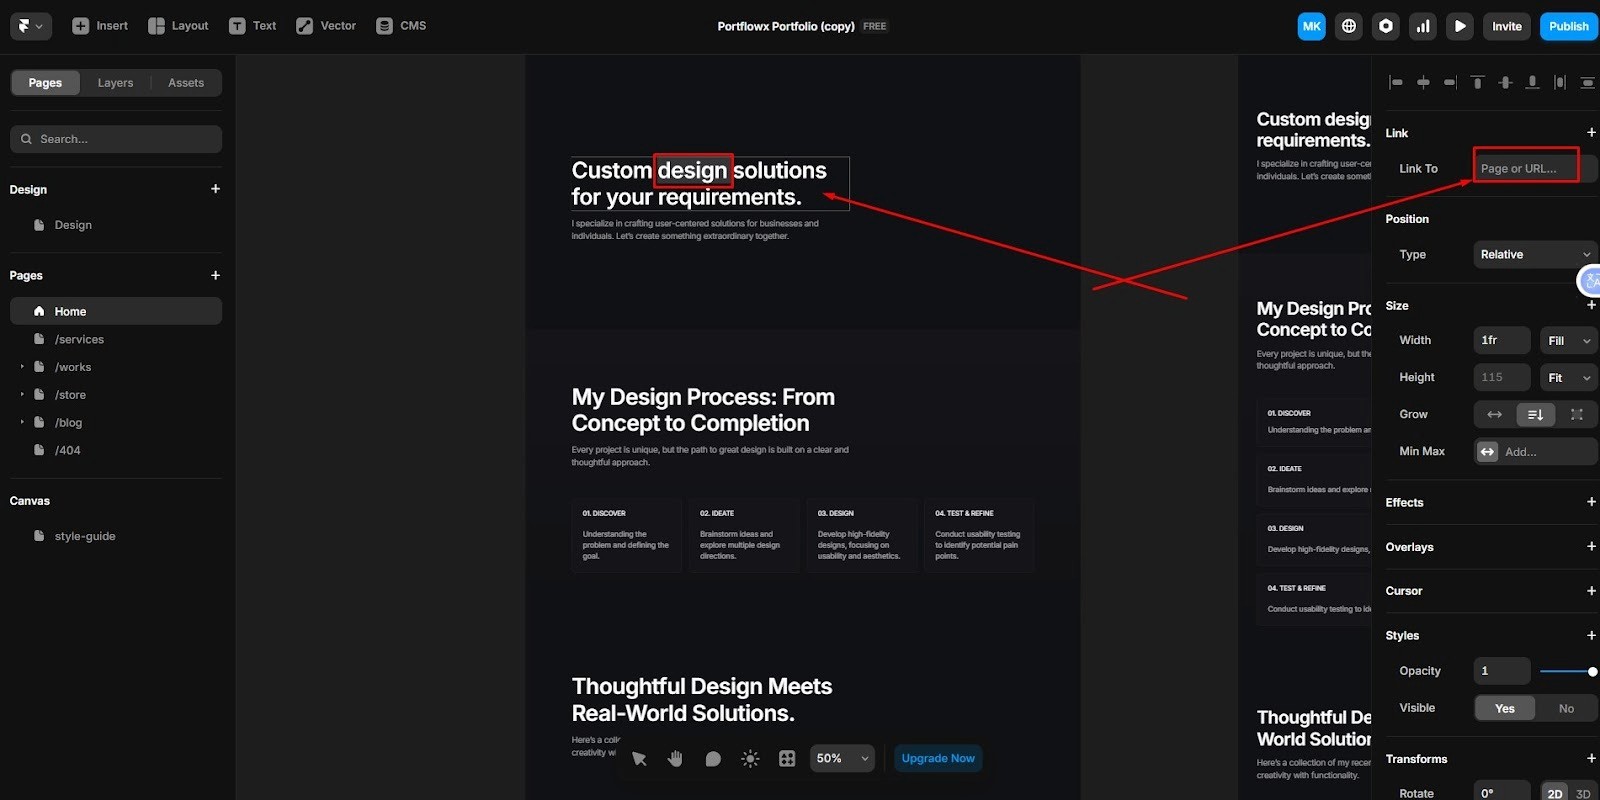Add a new Design page with plus
Viewport: 1600px width, 800px height.
215,189
